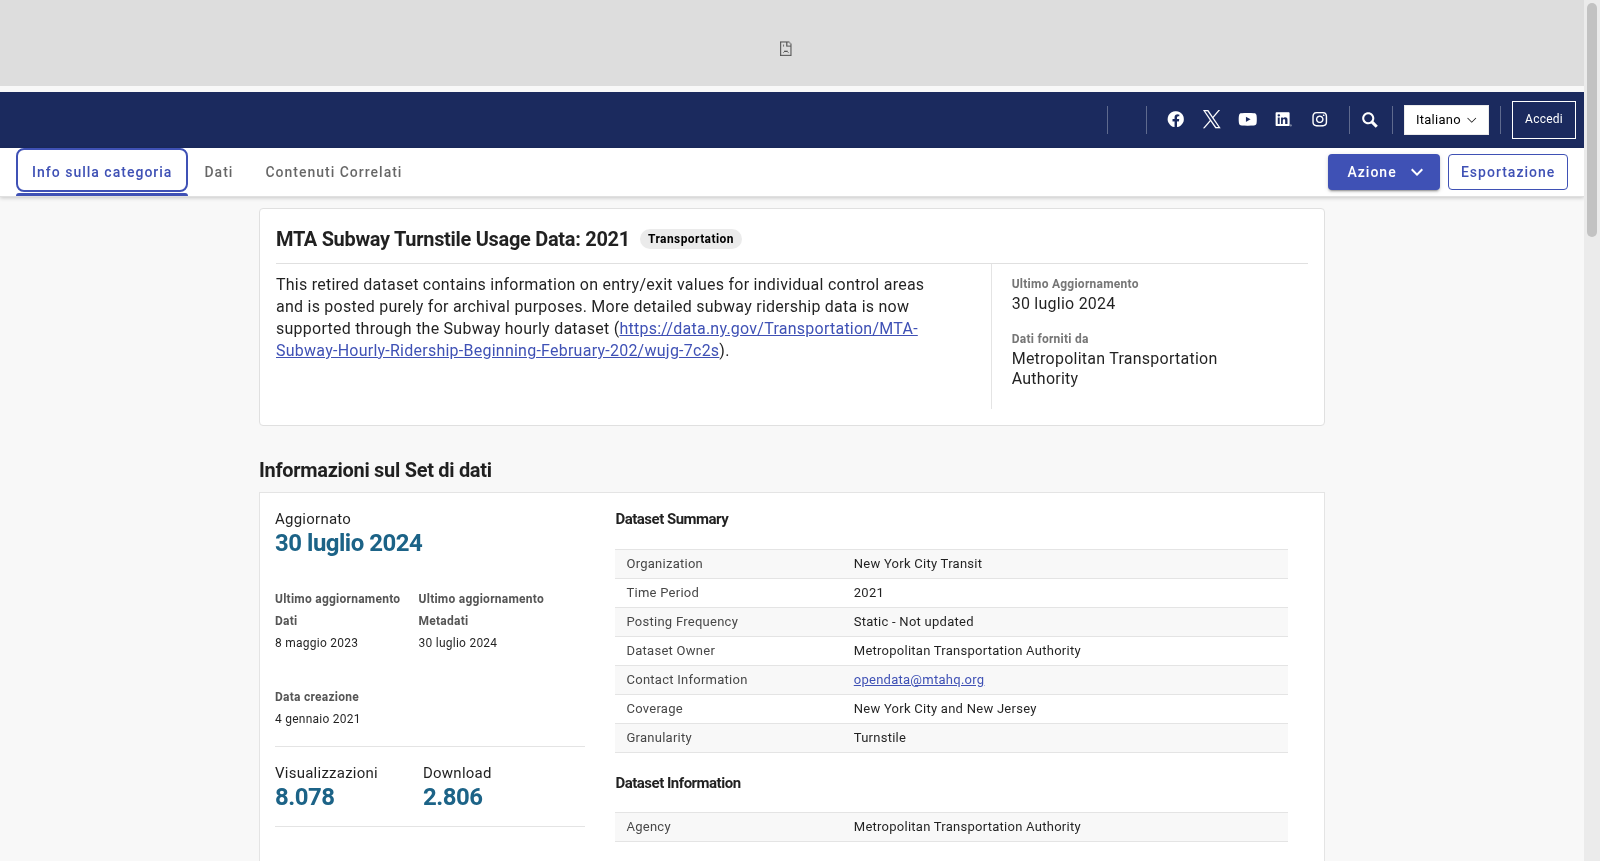This screenshot has width=1600, height=861.
Task: Open the LinkedIn page icon
Action: point(1283,120)
